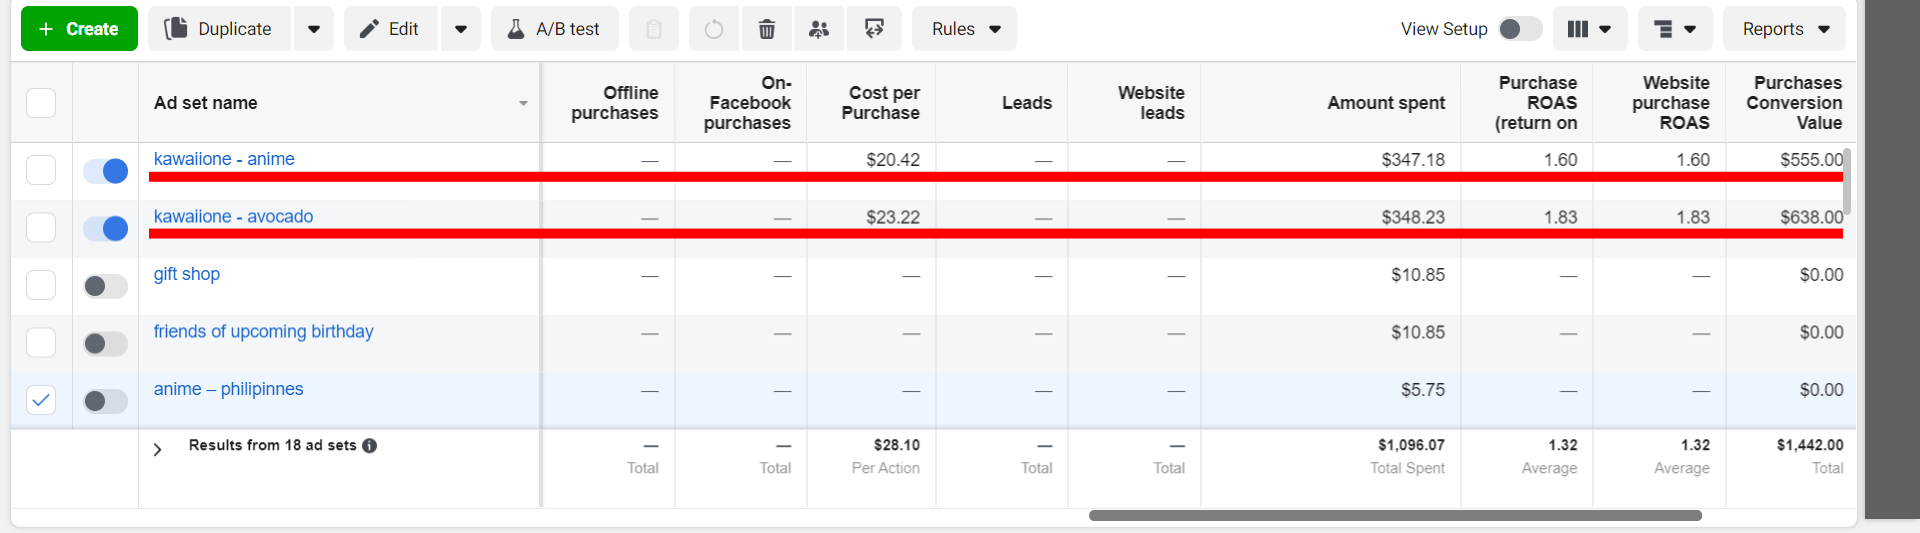
Task: Click the trash delete icon
Action: [766, 29]
